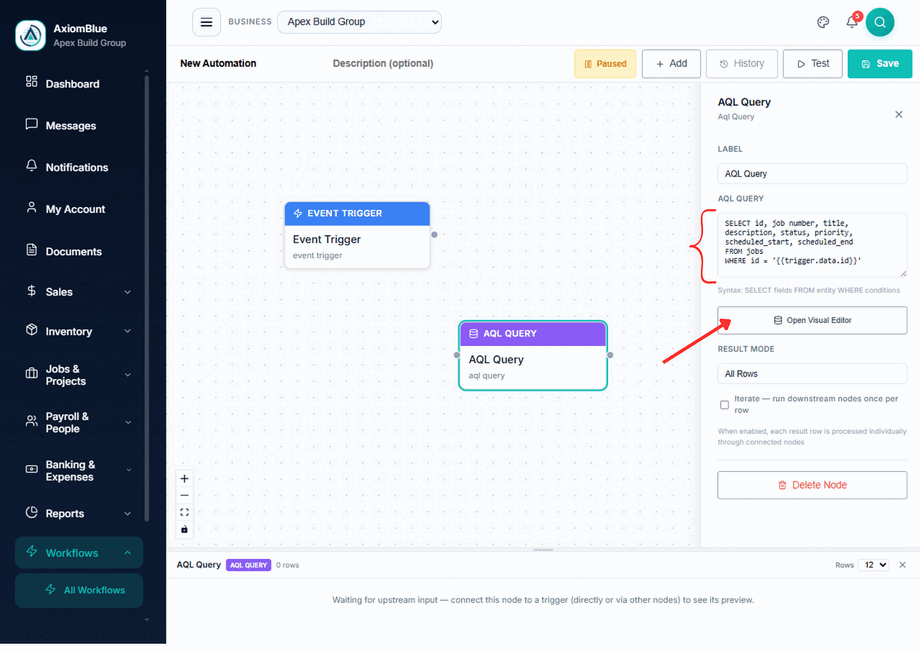The width and height of the screenshot is (920, 650).
Task: Enable Iterate per row checkbox
Action: pyautogui.click(x=725, y=405)
